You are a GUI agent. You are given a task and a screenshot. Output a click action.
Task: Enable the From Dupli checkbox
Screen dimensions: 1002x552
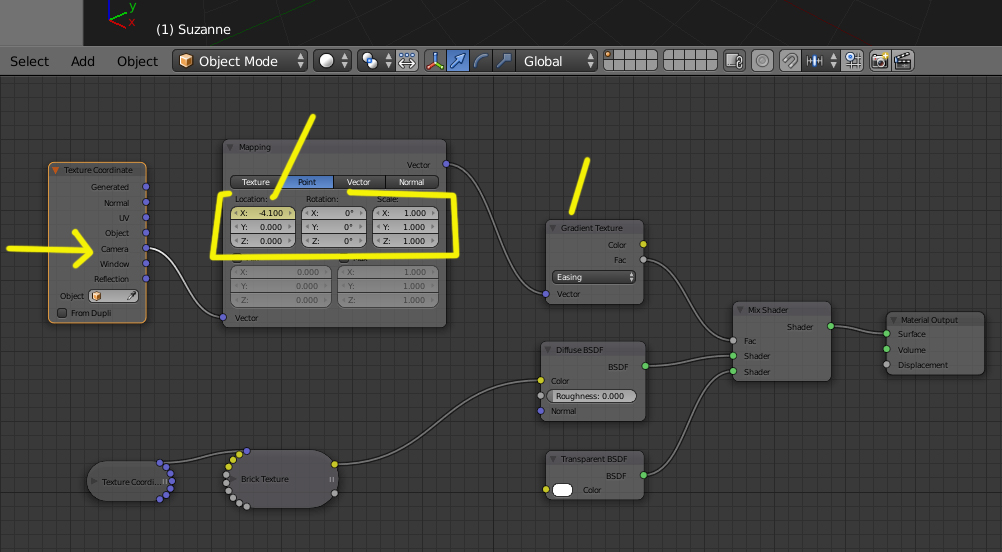point(62,313)
